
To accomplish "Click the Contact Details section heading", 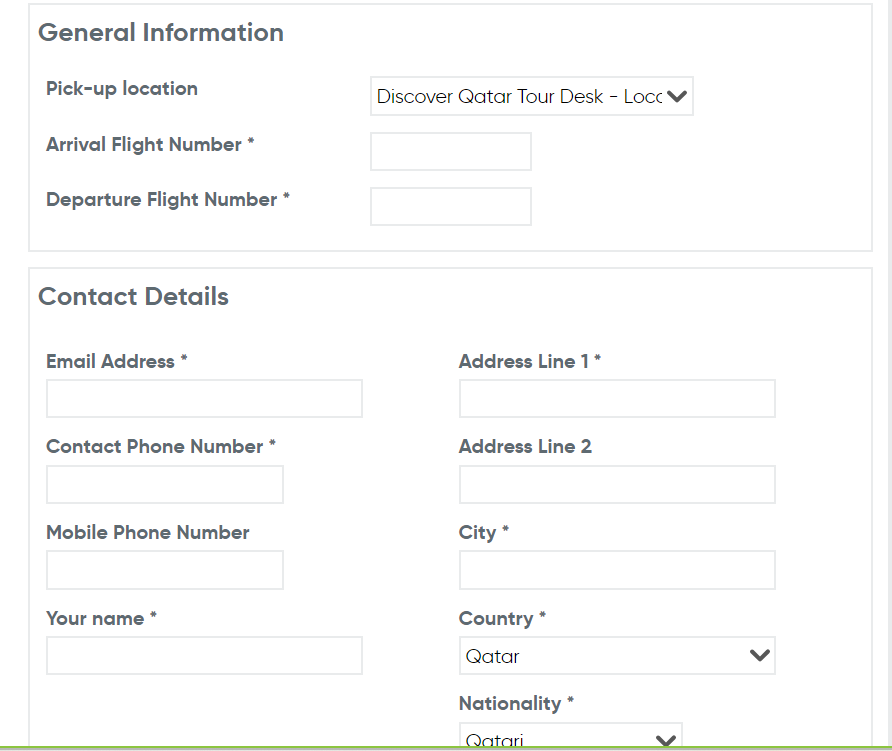I will point(133,297).
